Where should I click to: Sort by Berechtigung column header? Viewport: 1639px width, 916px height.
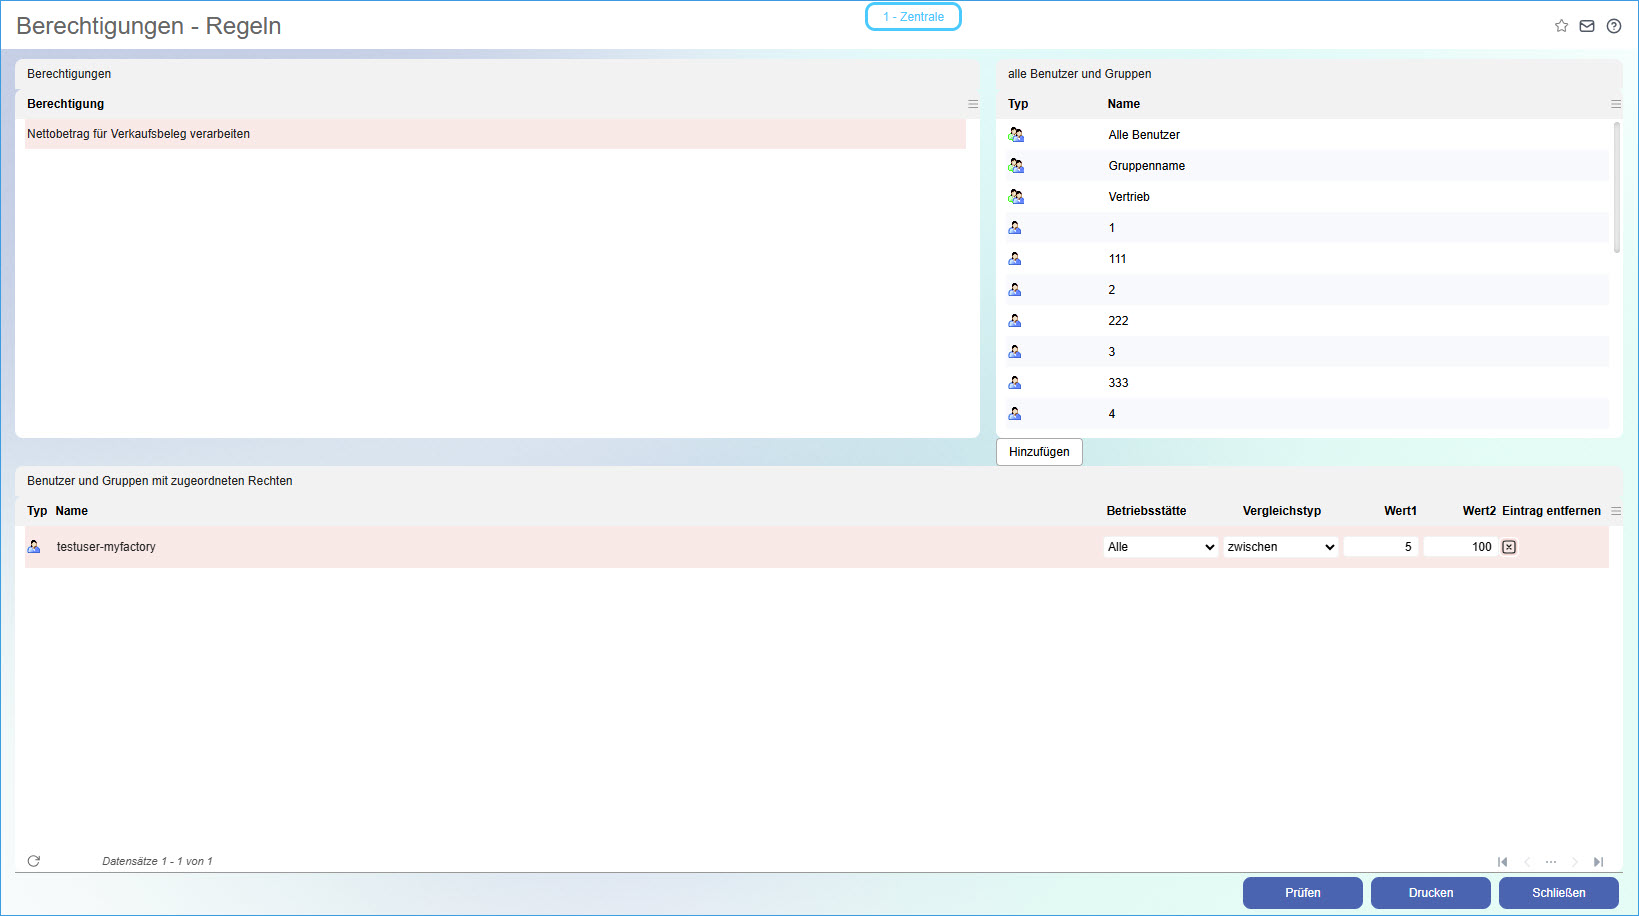click(x=65, y=104)
